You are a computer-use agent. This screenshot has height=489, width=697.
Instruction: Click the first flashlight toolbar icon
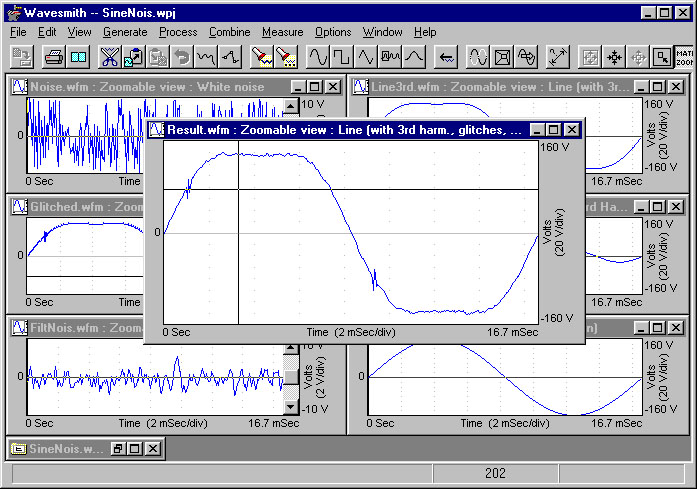tap(261, 57)
